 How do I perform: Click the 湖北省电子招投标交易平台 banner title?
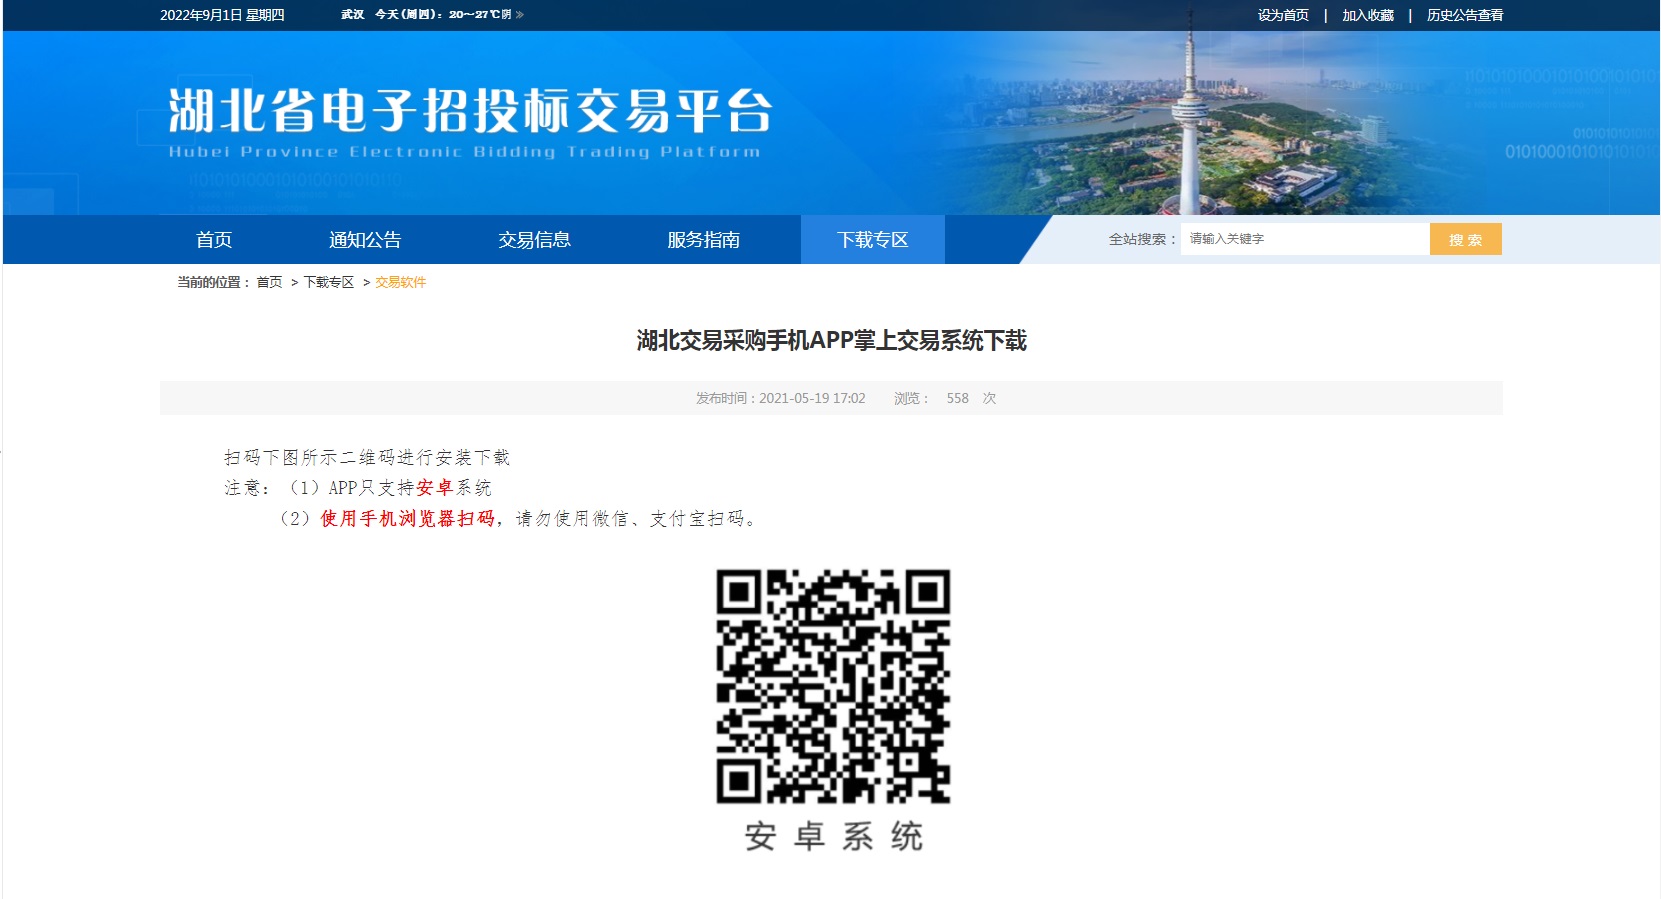point(470,110)
